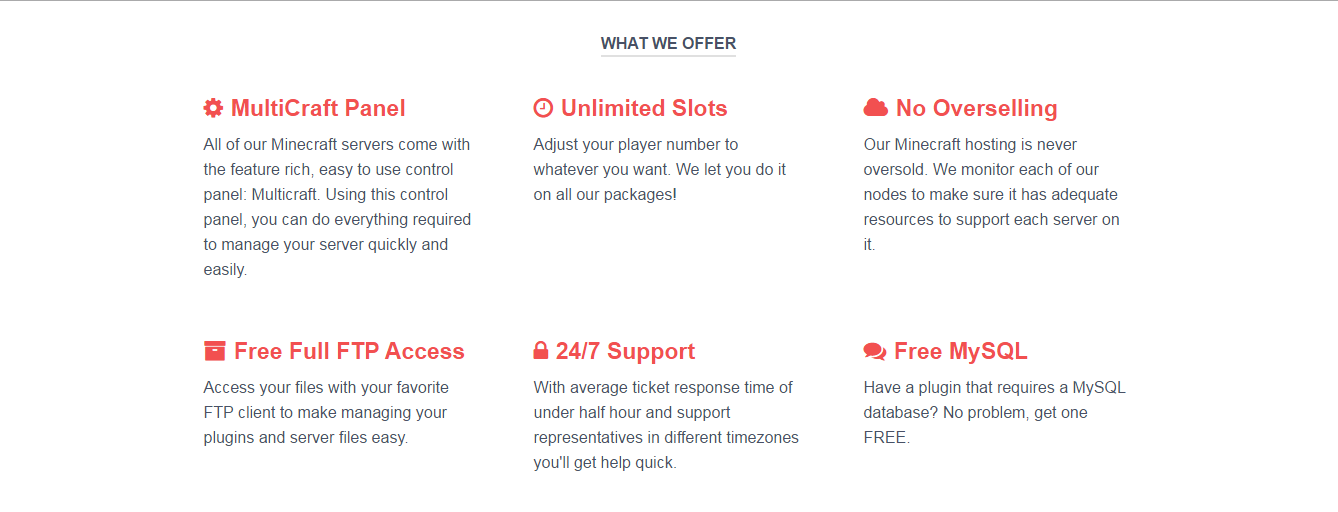The width and height of the screenshot is (1338, 512).
Task: Select the No Overselling heading
Action: click(977, 108)
